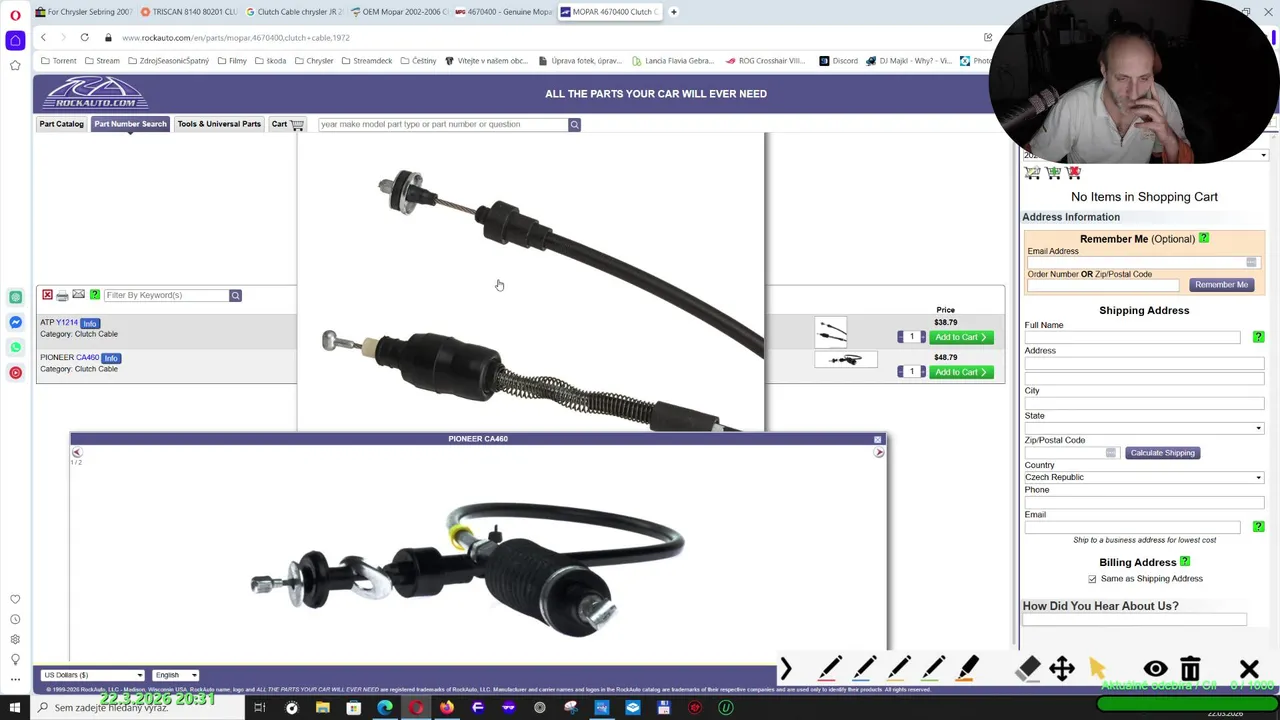Open the State dropdown
The height and width of the screenshot is (720, 1280).
pos(1144,428)
